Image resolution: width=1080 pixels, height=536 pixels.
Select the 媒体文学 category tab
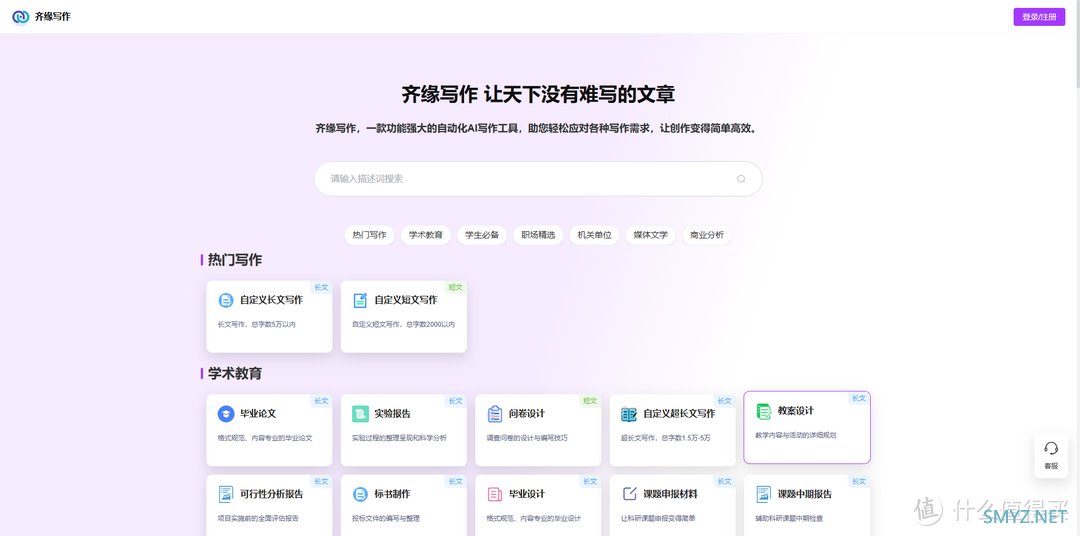[x=651, y=235]
